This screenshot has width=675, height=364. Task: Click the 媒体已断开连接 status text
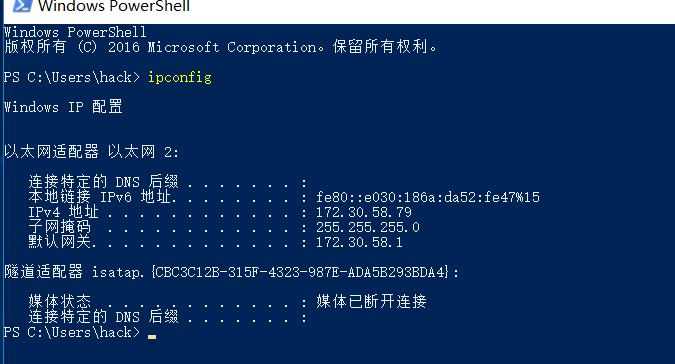click(x=371, y=301)
